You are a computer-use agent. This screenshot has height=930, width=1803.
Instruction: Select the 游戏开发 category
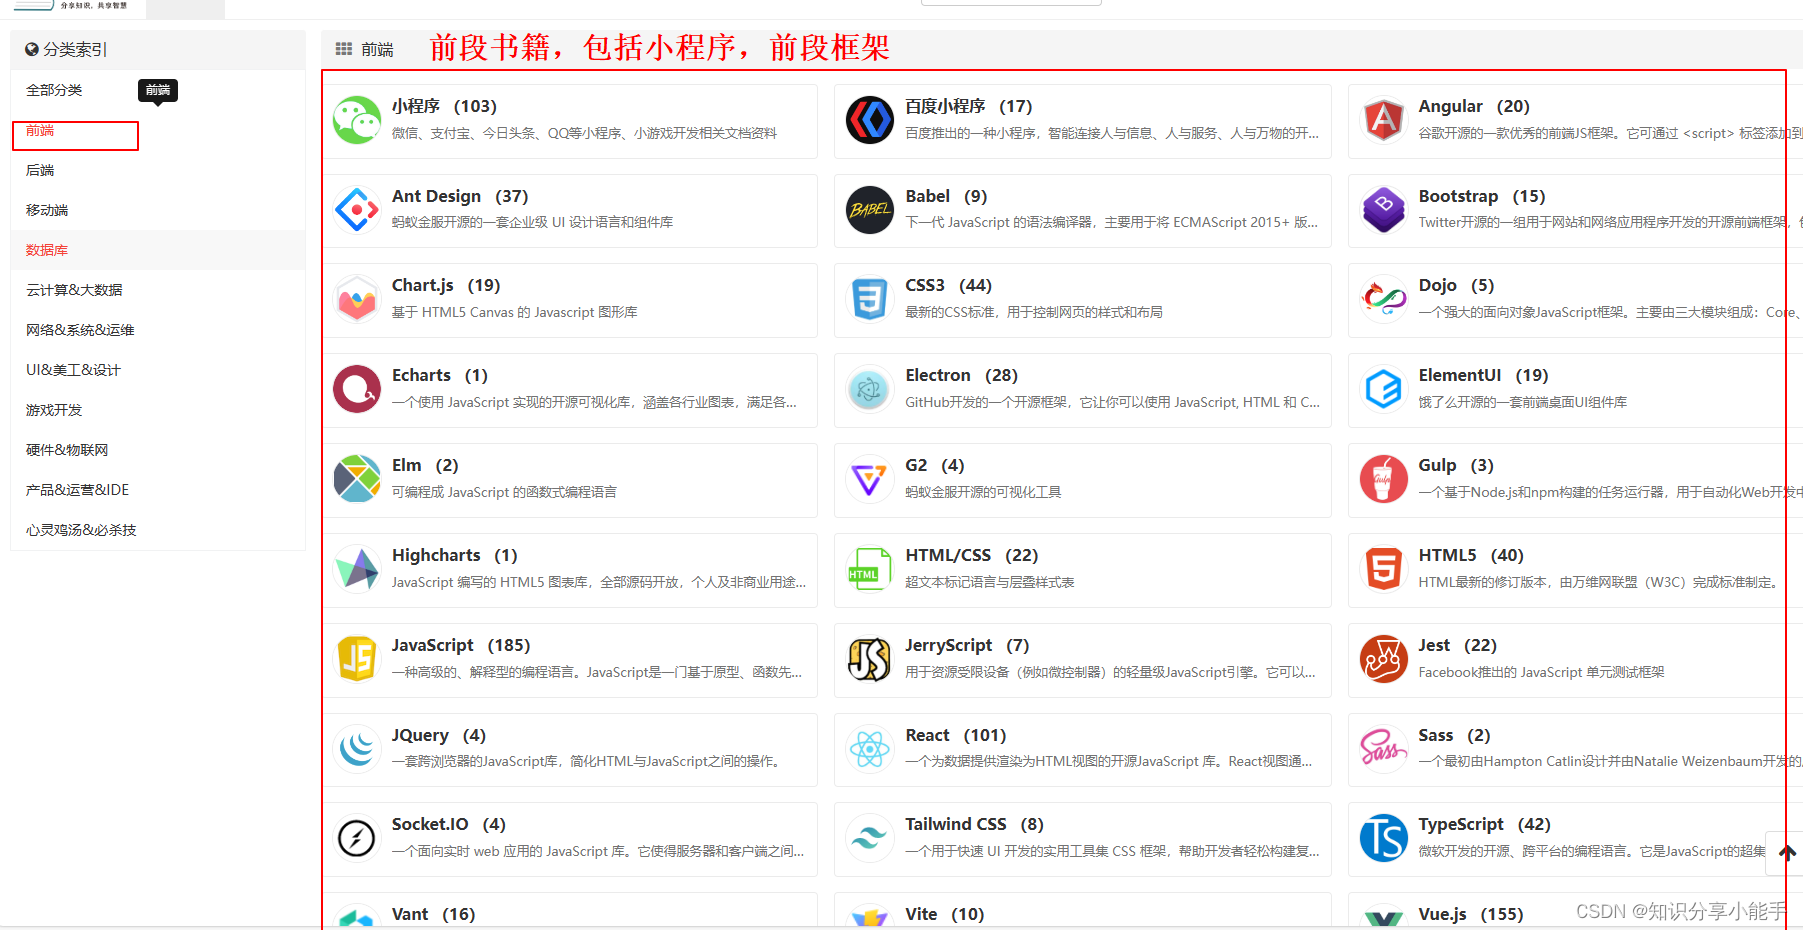pos(54,410)
